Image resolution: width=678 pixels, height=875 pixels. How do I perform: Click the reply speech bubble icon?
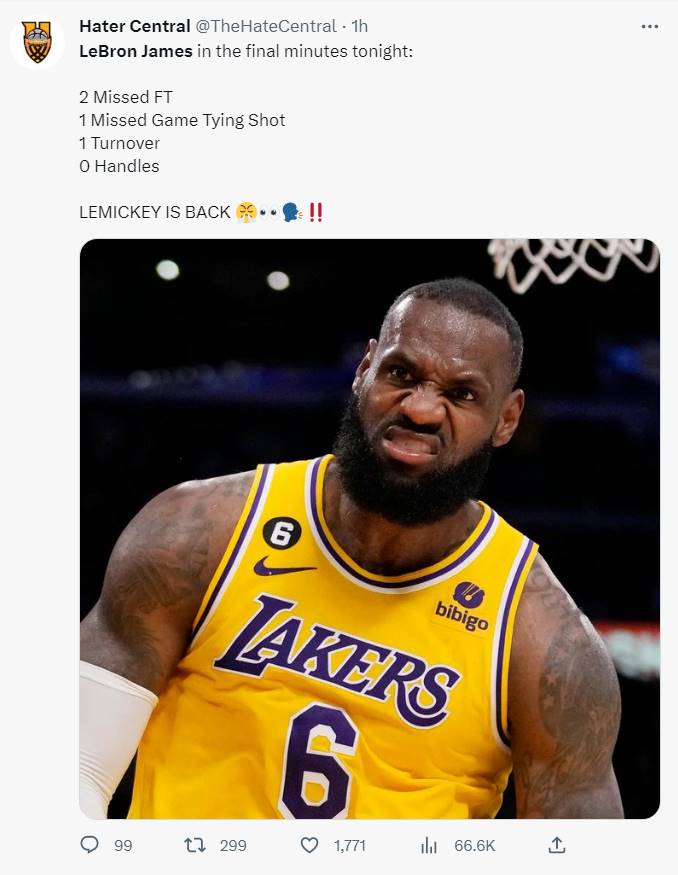(89, 845)
